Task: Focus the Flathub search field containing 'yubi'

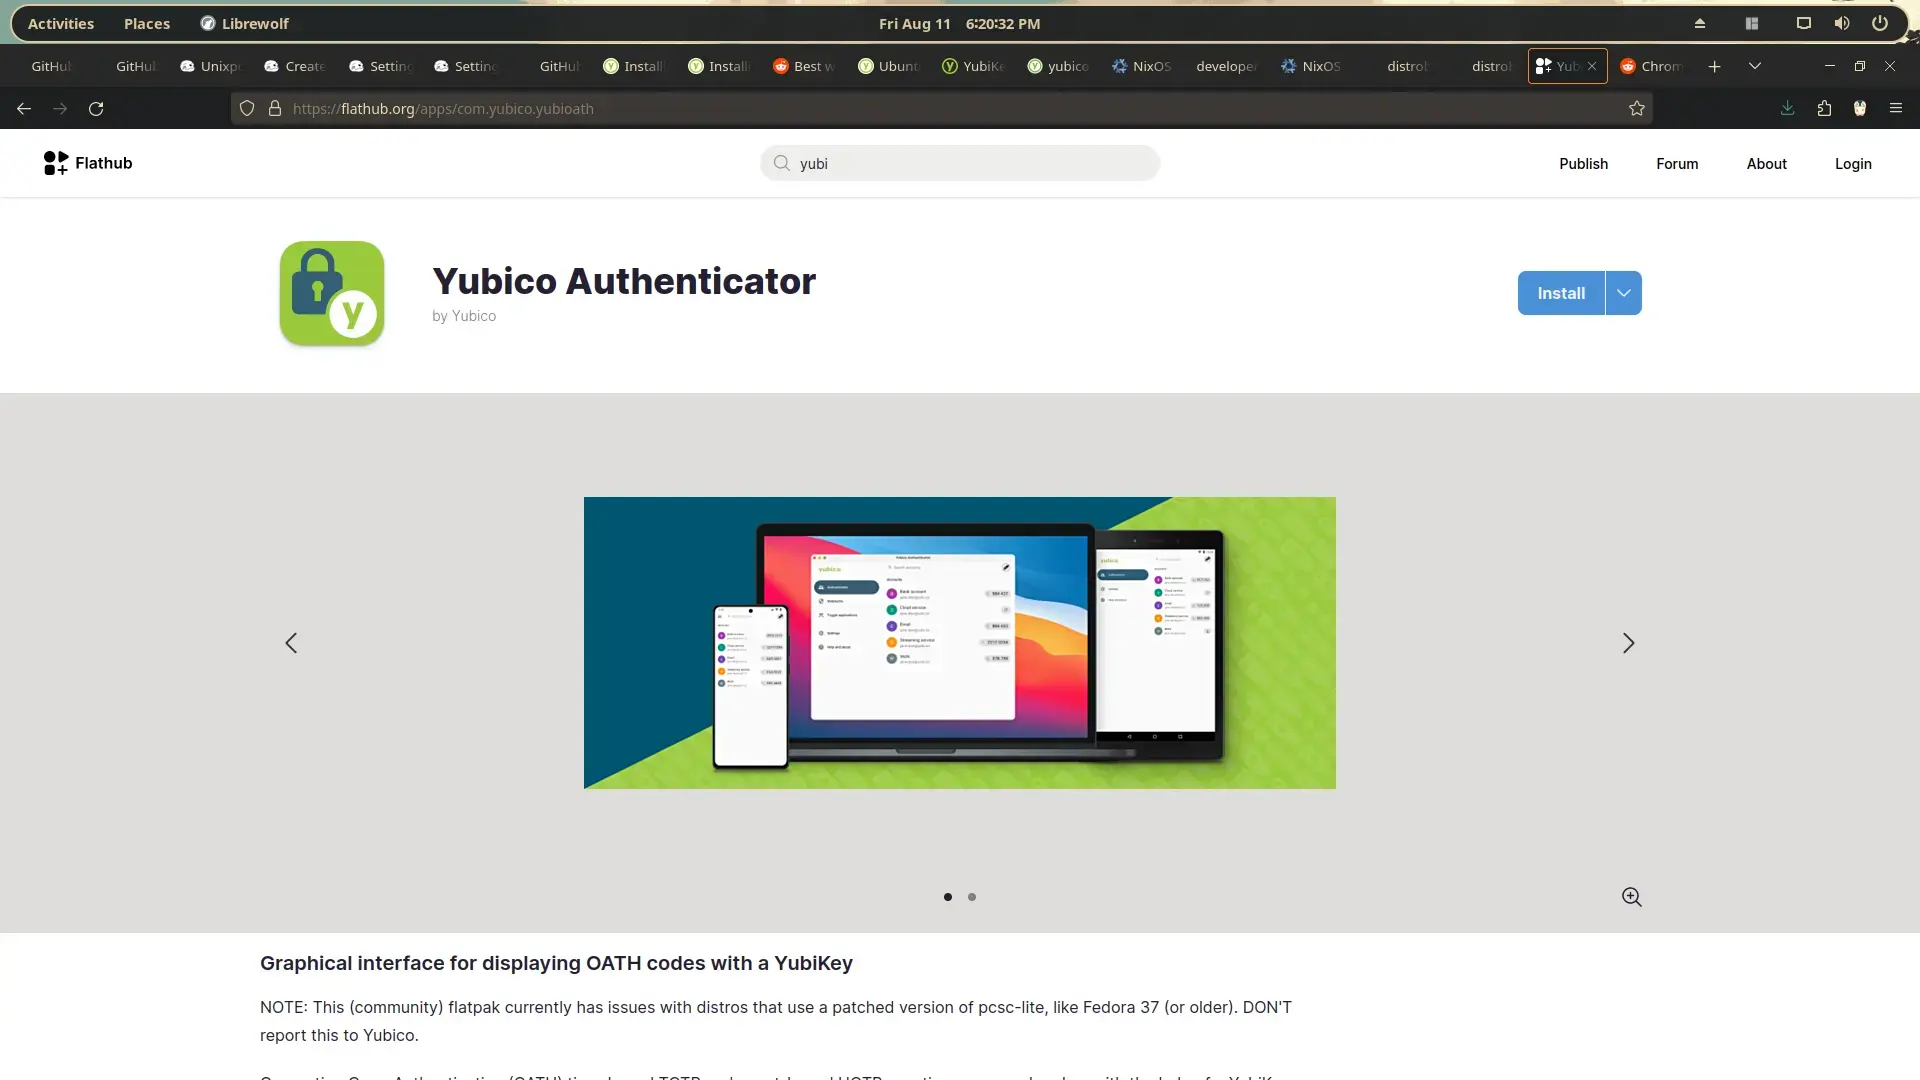Action: tap(960, 164)
